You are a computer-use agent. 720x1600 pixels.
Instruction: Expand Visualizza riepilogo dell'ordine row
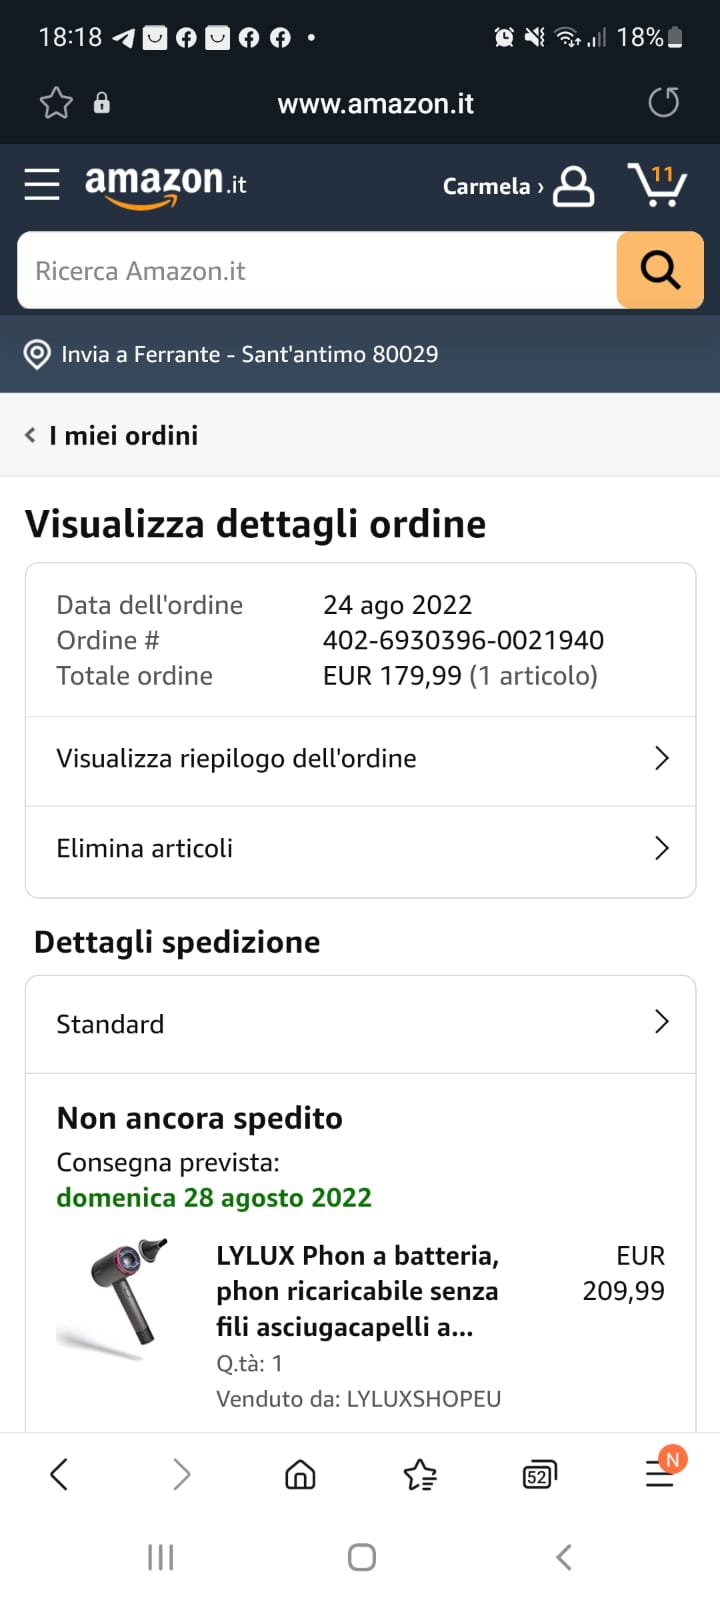coord(360,759)
